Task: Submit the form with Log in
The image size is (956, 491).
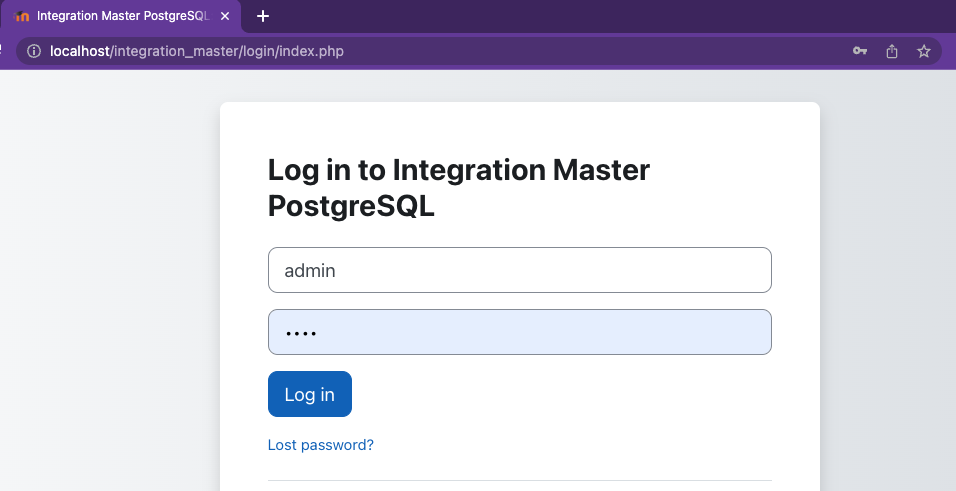Action: pos(310,394)
